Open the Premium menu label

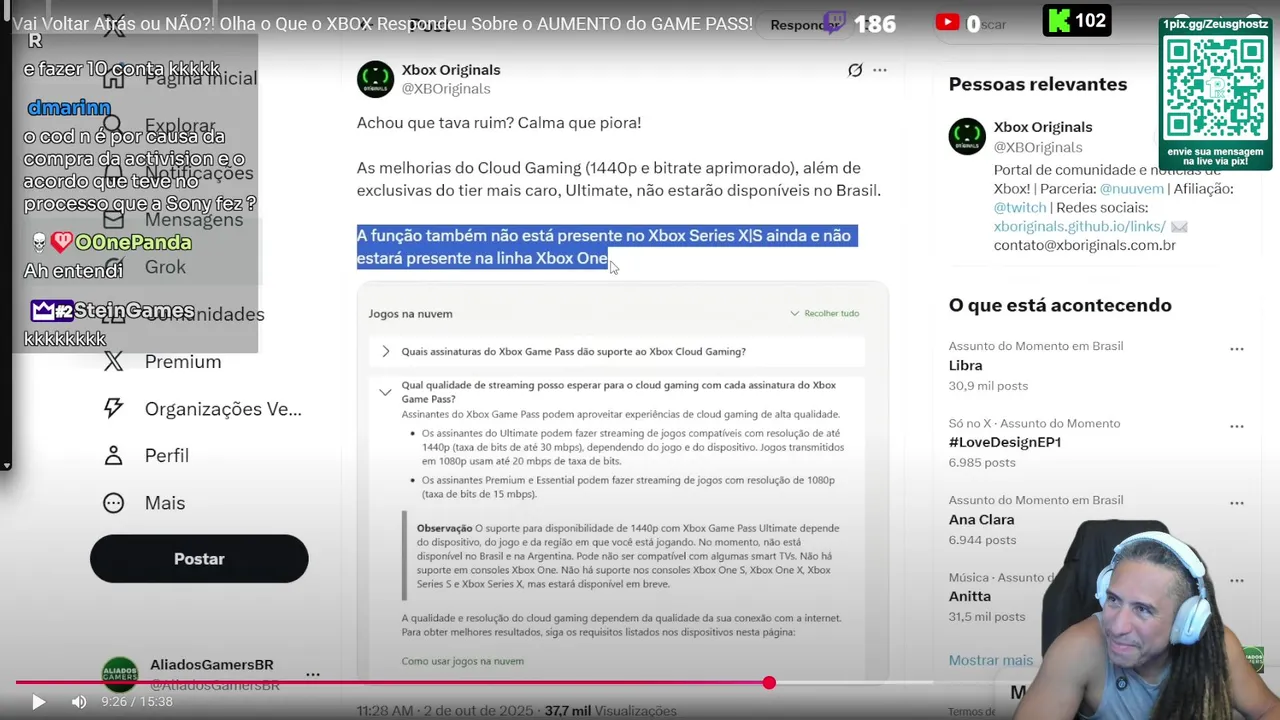point(183,362)
